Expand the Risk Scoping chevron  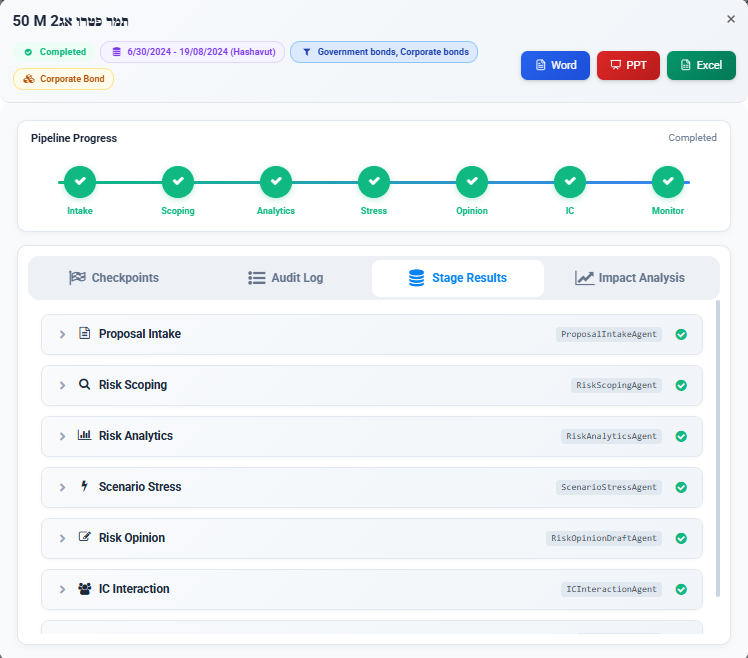click(62, 386)
